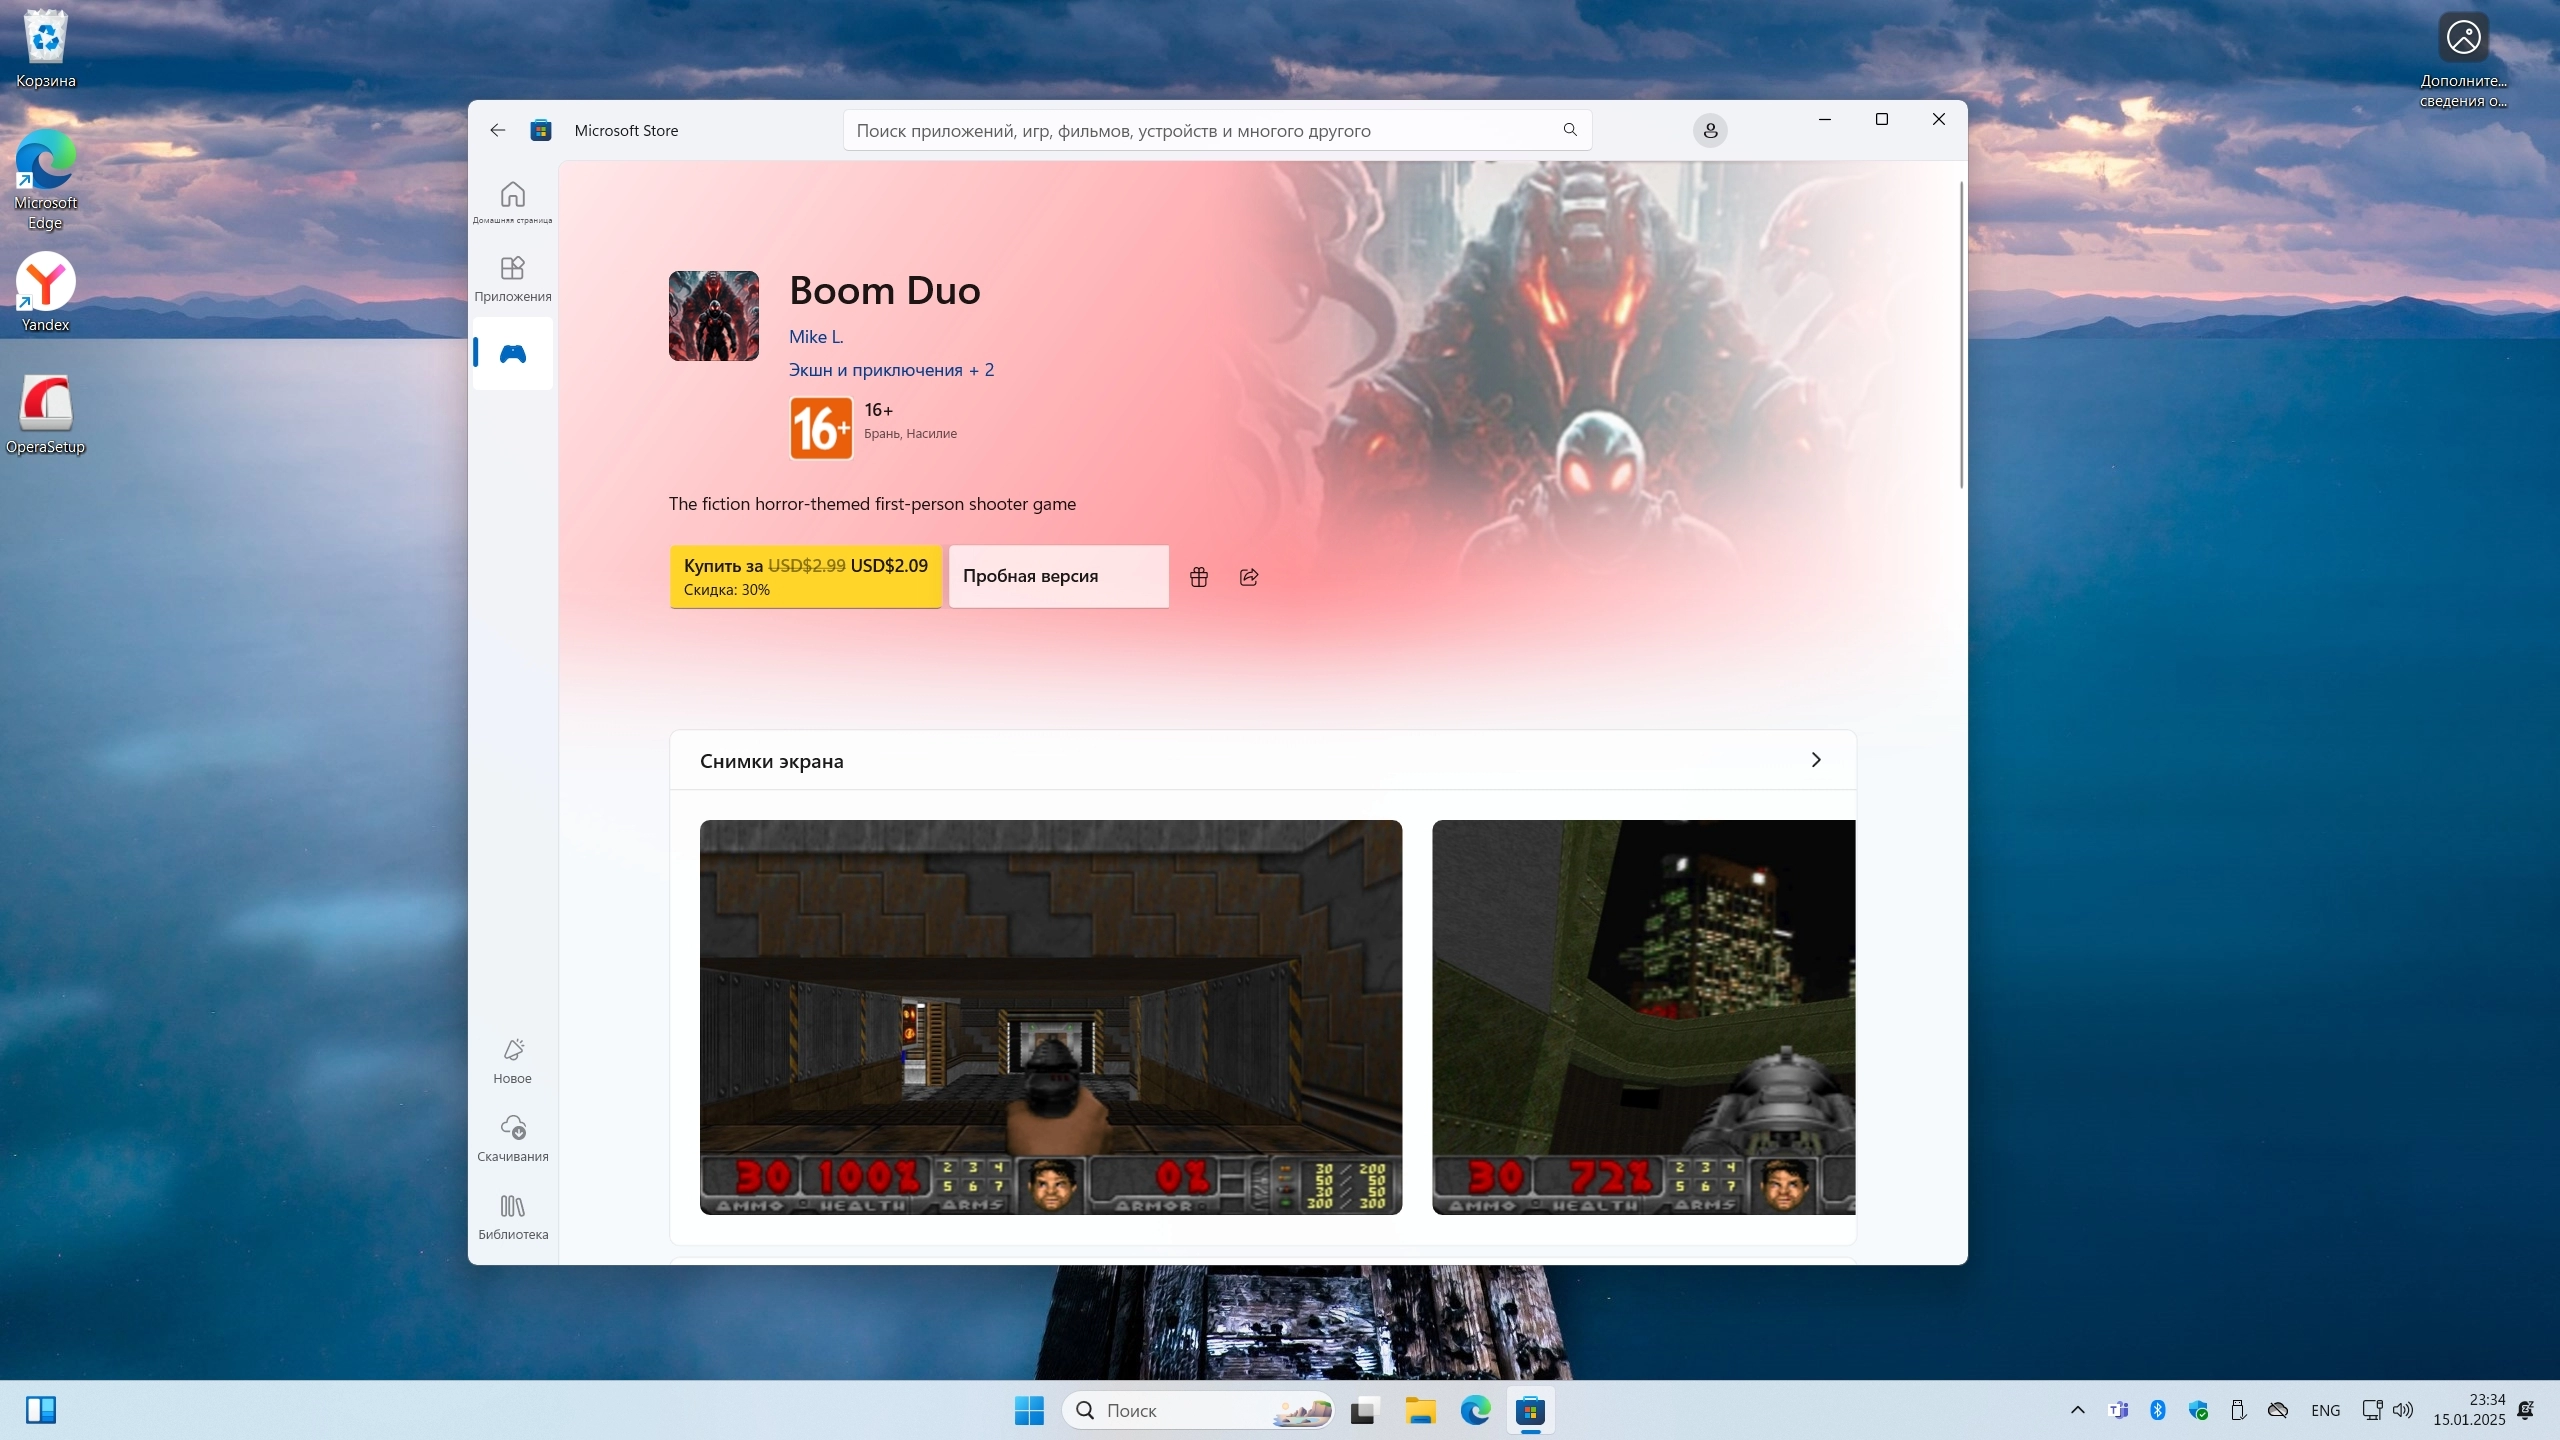The image size is (2560, 1440).
Task: Click the user profile account icon
Action: (1709, 131)
